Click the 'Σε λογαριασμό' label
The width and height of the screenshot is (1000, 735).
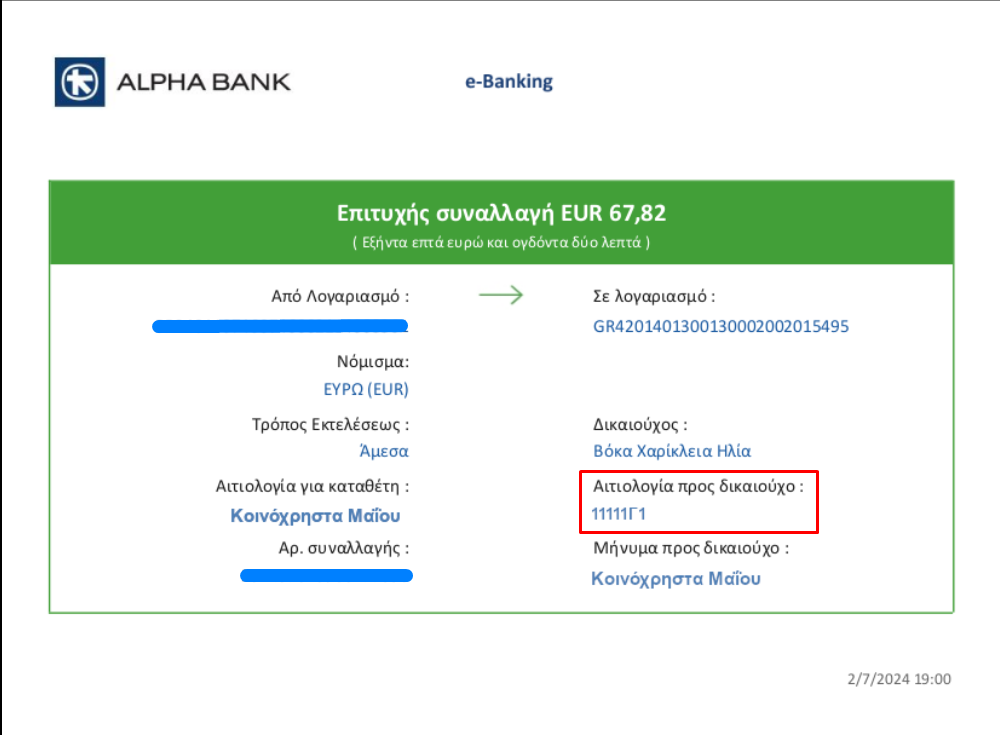654,297
